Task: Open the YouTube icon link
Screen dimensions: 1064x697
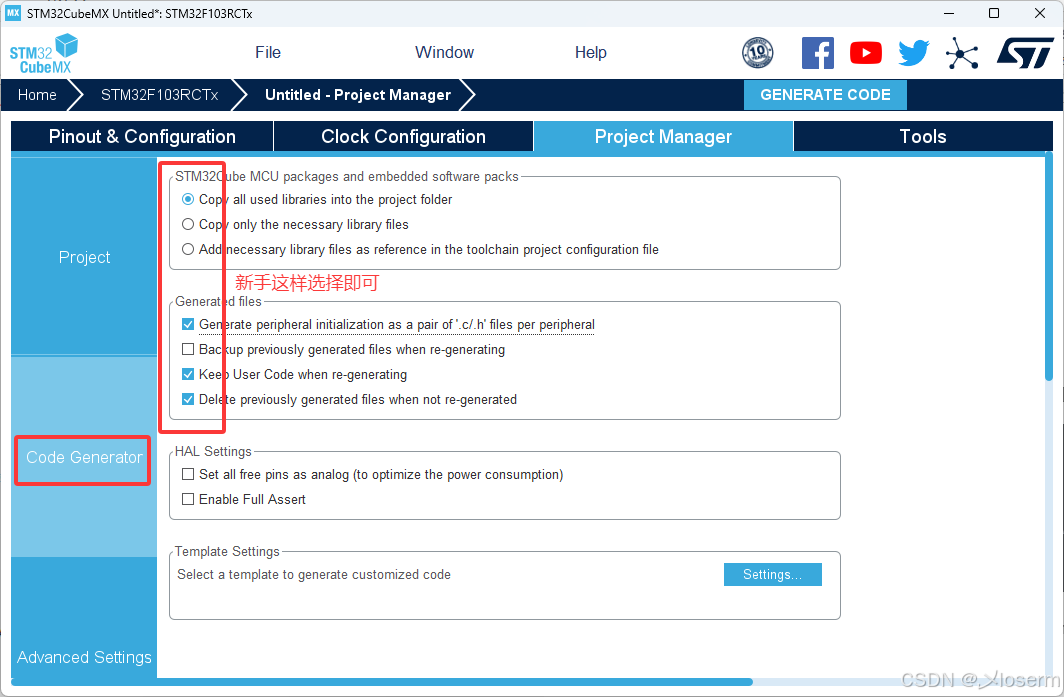Action: pyautogui.click(x=866, y=53)
